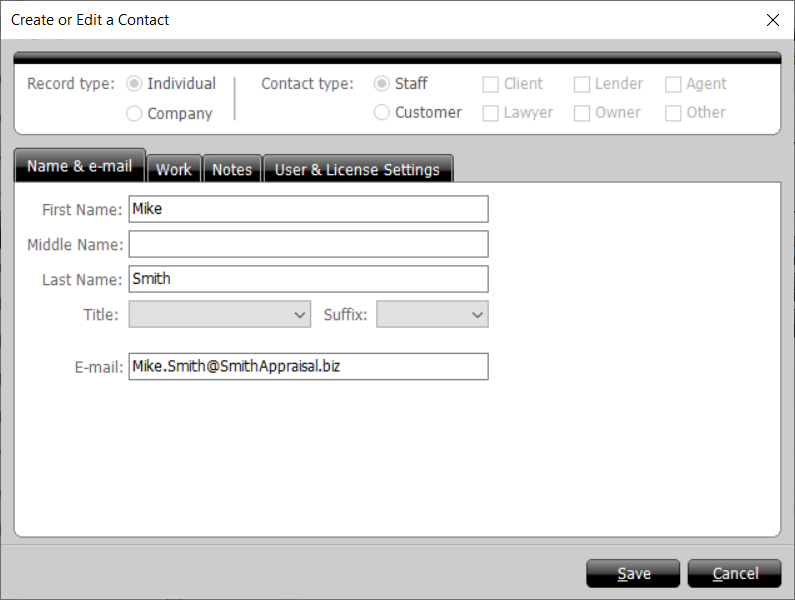Focus the E-mail input field

tap(308, 367)
